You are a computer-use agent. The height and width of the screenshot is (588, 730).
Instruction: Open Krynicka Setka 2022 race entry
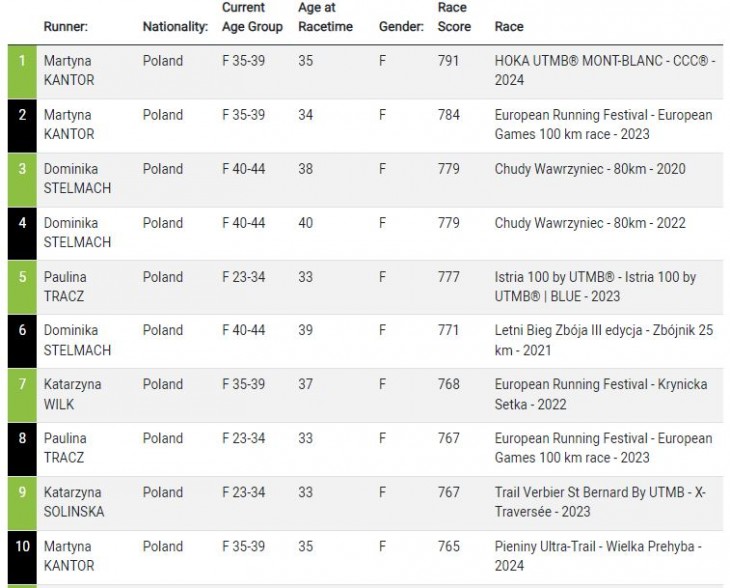601,394
